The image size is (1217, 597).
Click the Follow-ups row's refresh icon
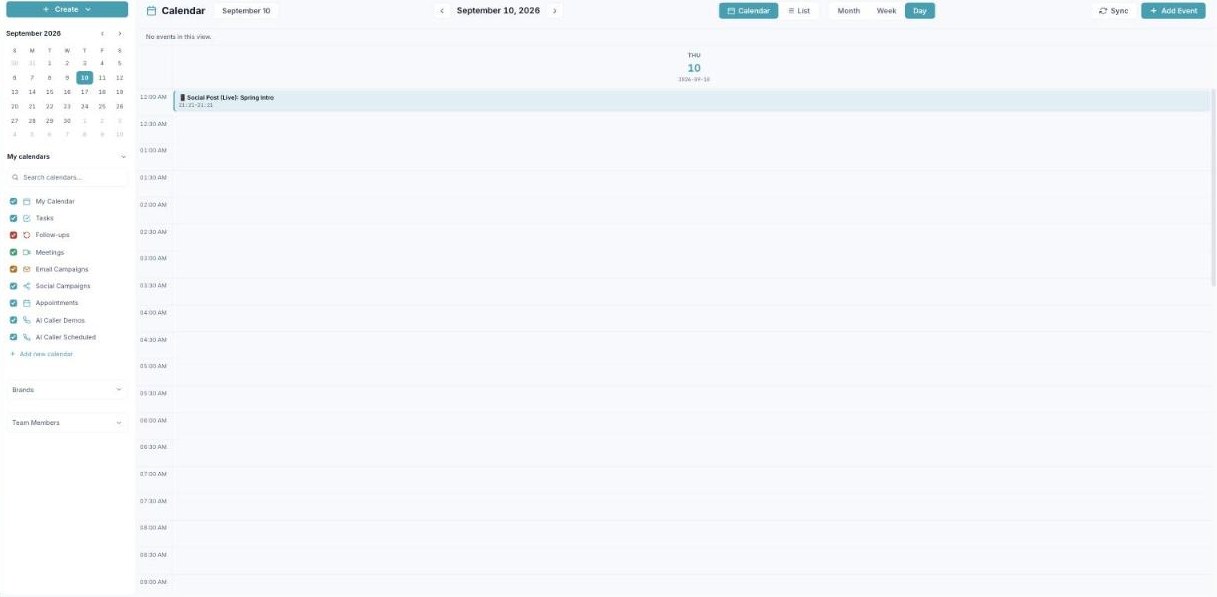click(x=27, y=235)
